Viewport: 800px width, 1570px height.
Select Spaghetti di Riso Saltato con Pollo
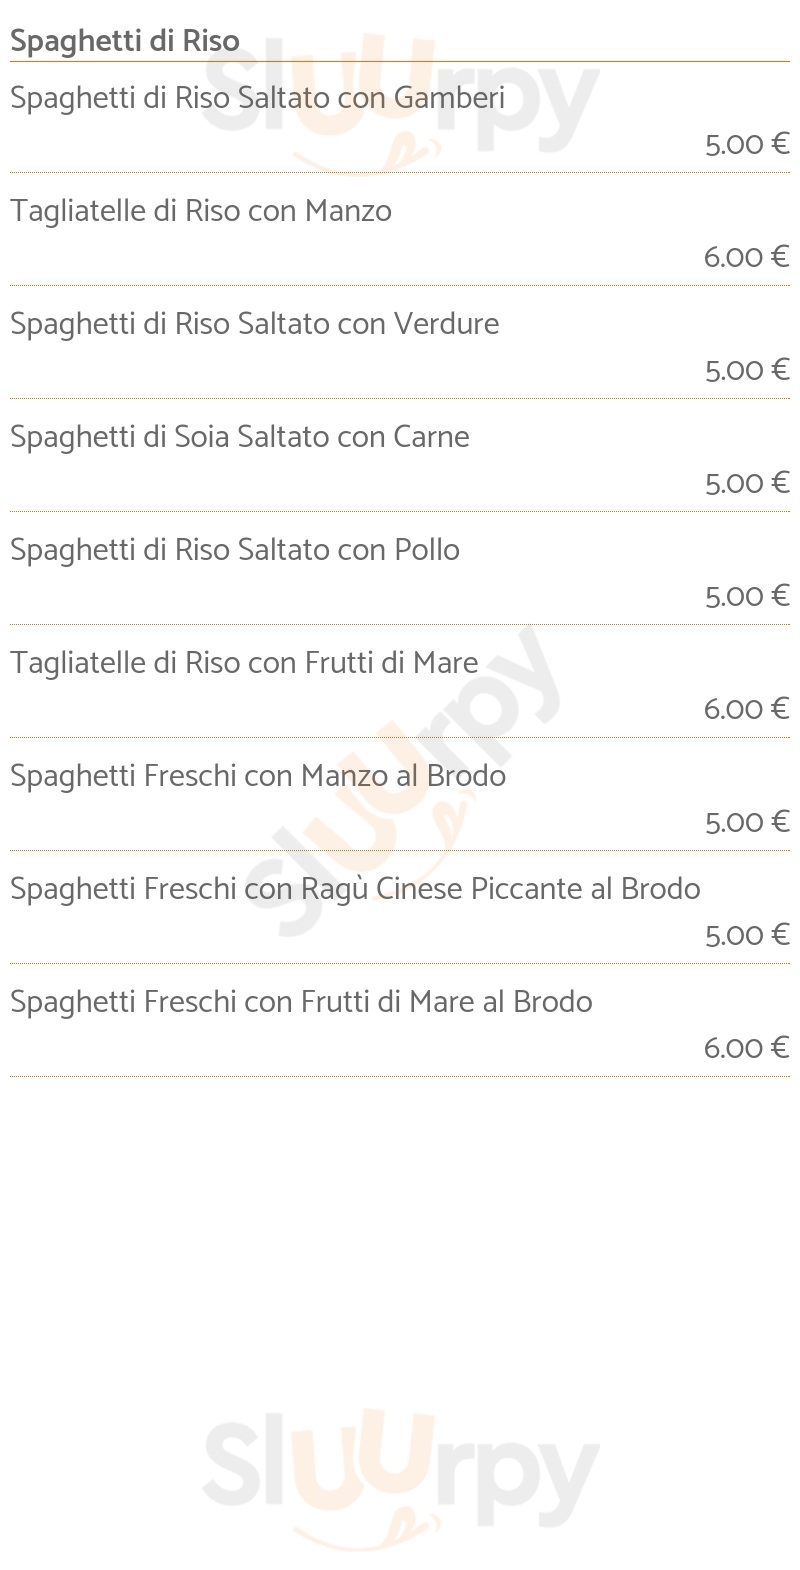(x=235, y=550)
